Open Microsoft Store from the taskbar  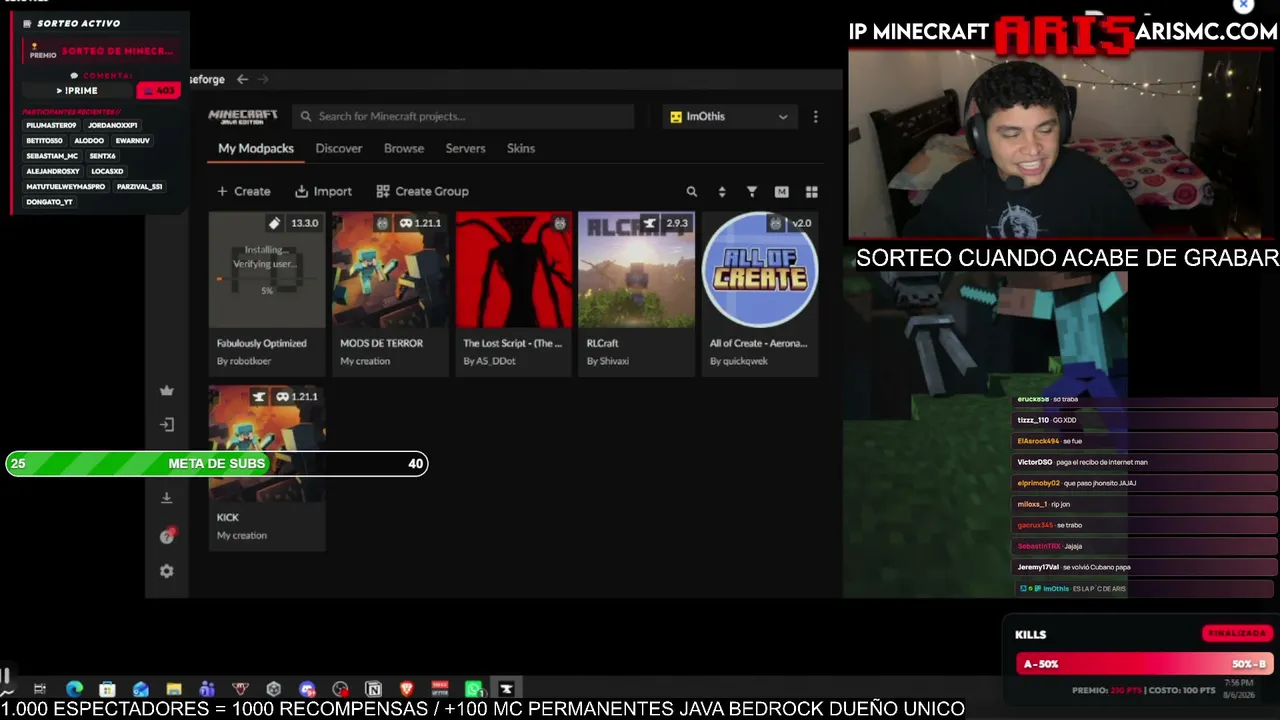107,689
